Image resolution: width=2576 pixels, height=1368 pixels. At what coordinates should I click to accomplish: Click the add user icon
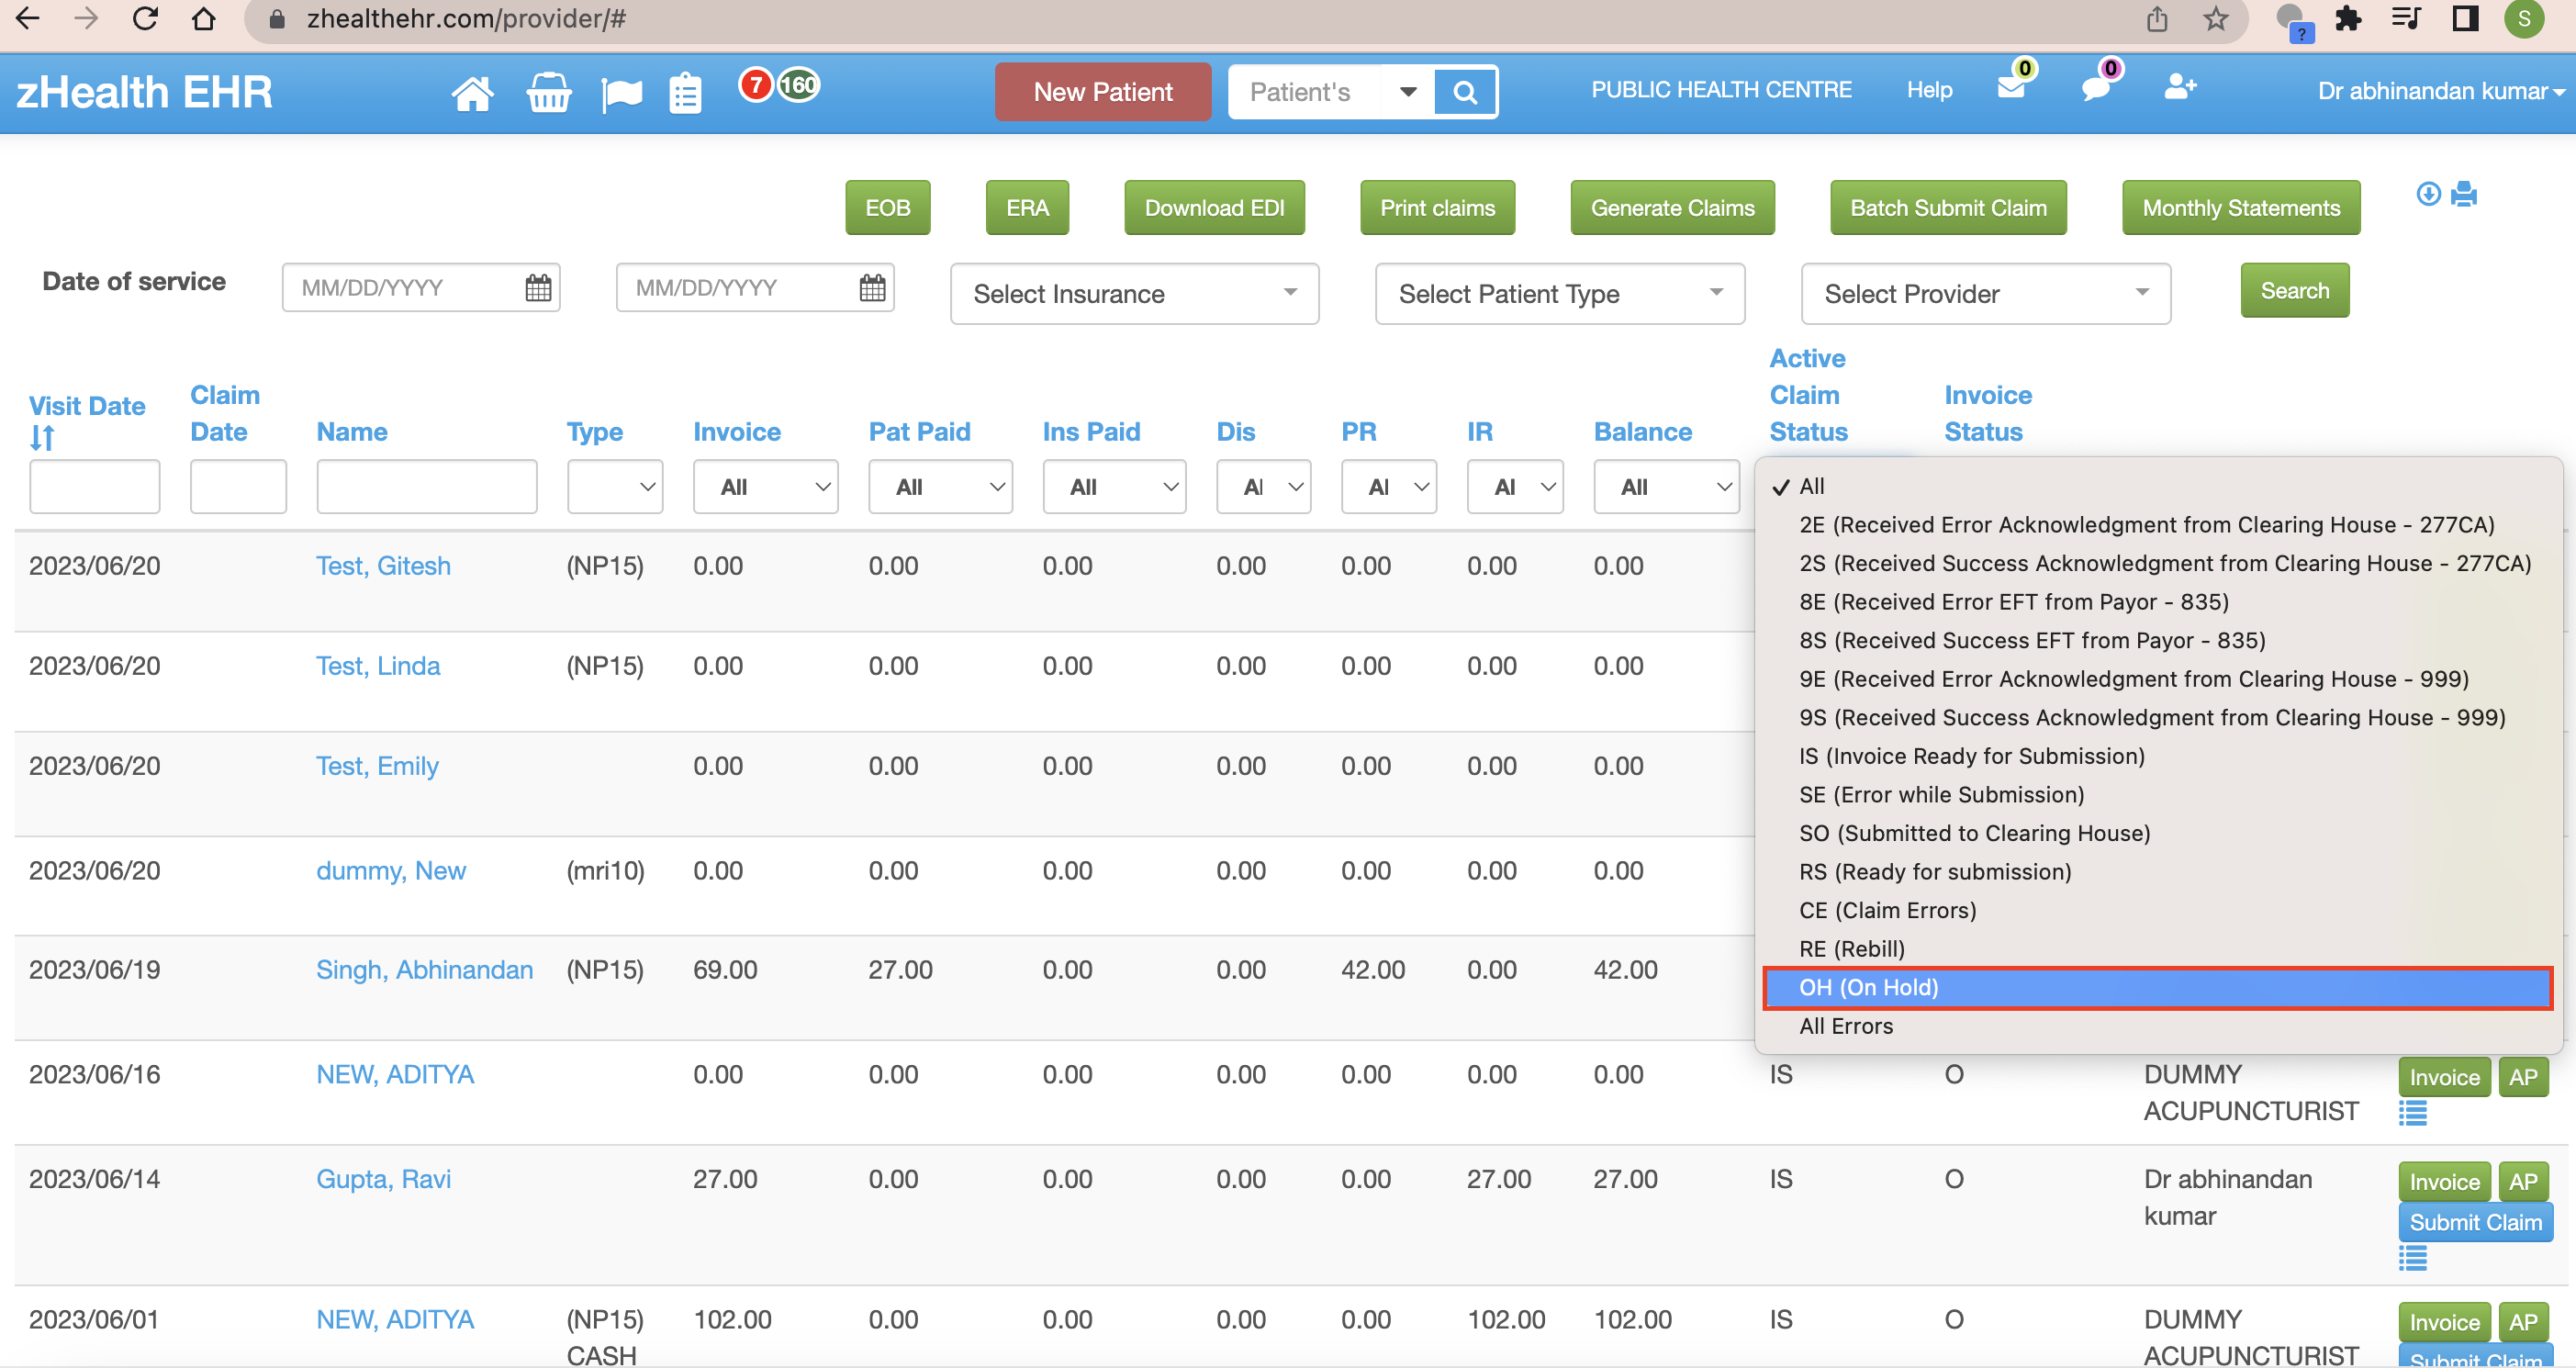click(2179, 88)
